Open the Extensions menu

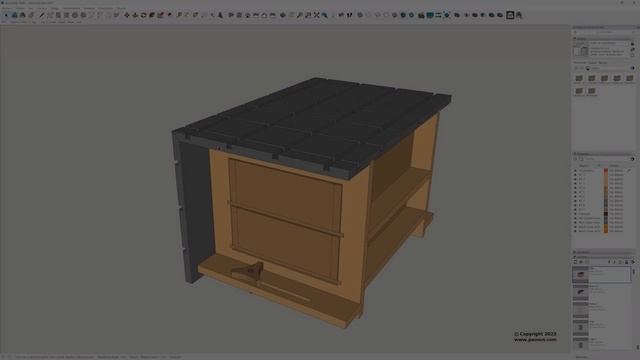(106, 8)
